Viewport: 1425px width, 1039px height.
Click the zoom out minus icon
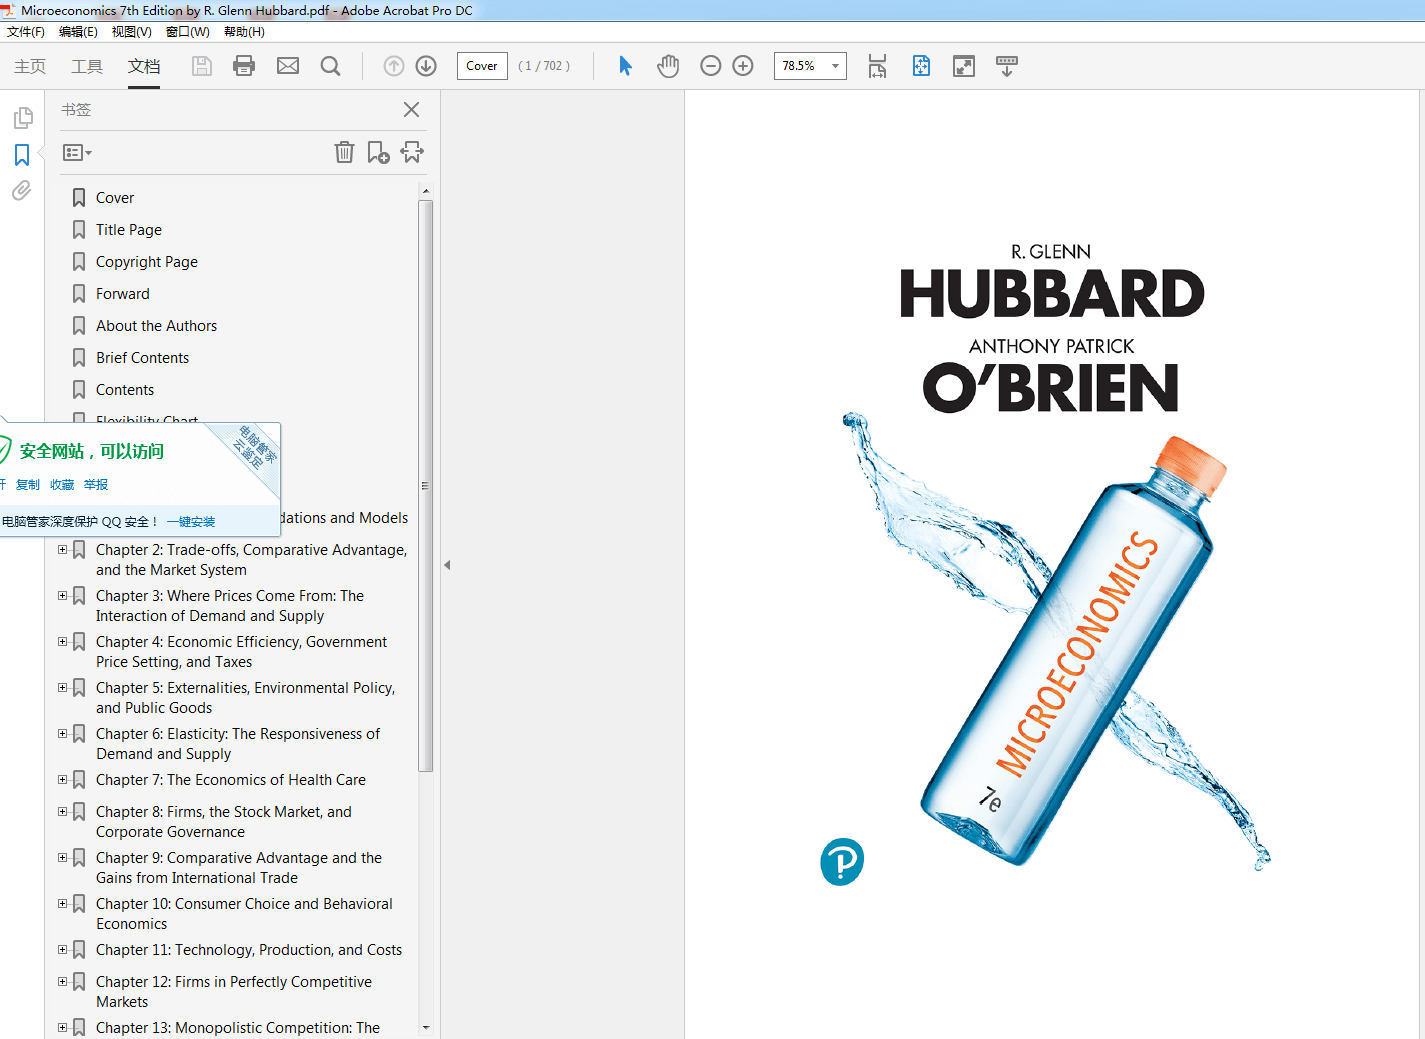pyautogui.click(x=711, y=66)
